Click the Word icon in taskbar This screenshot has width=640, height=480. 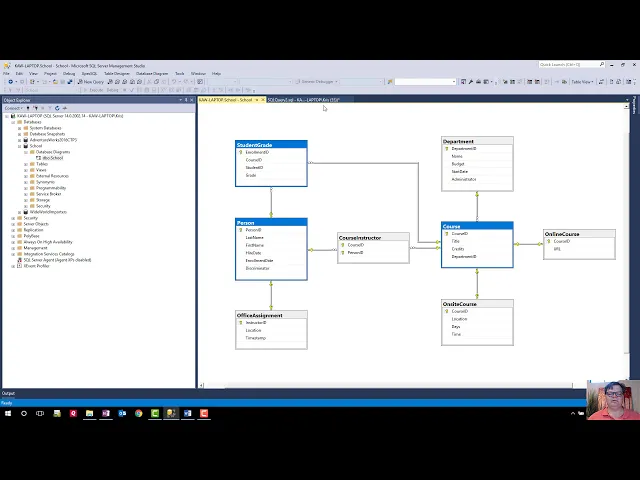(x=187, y=413)
